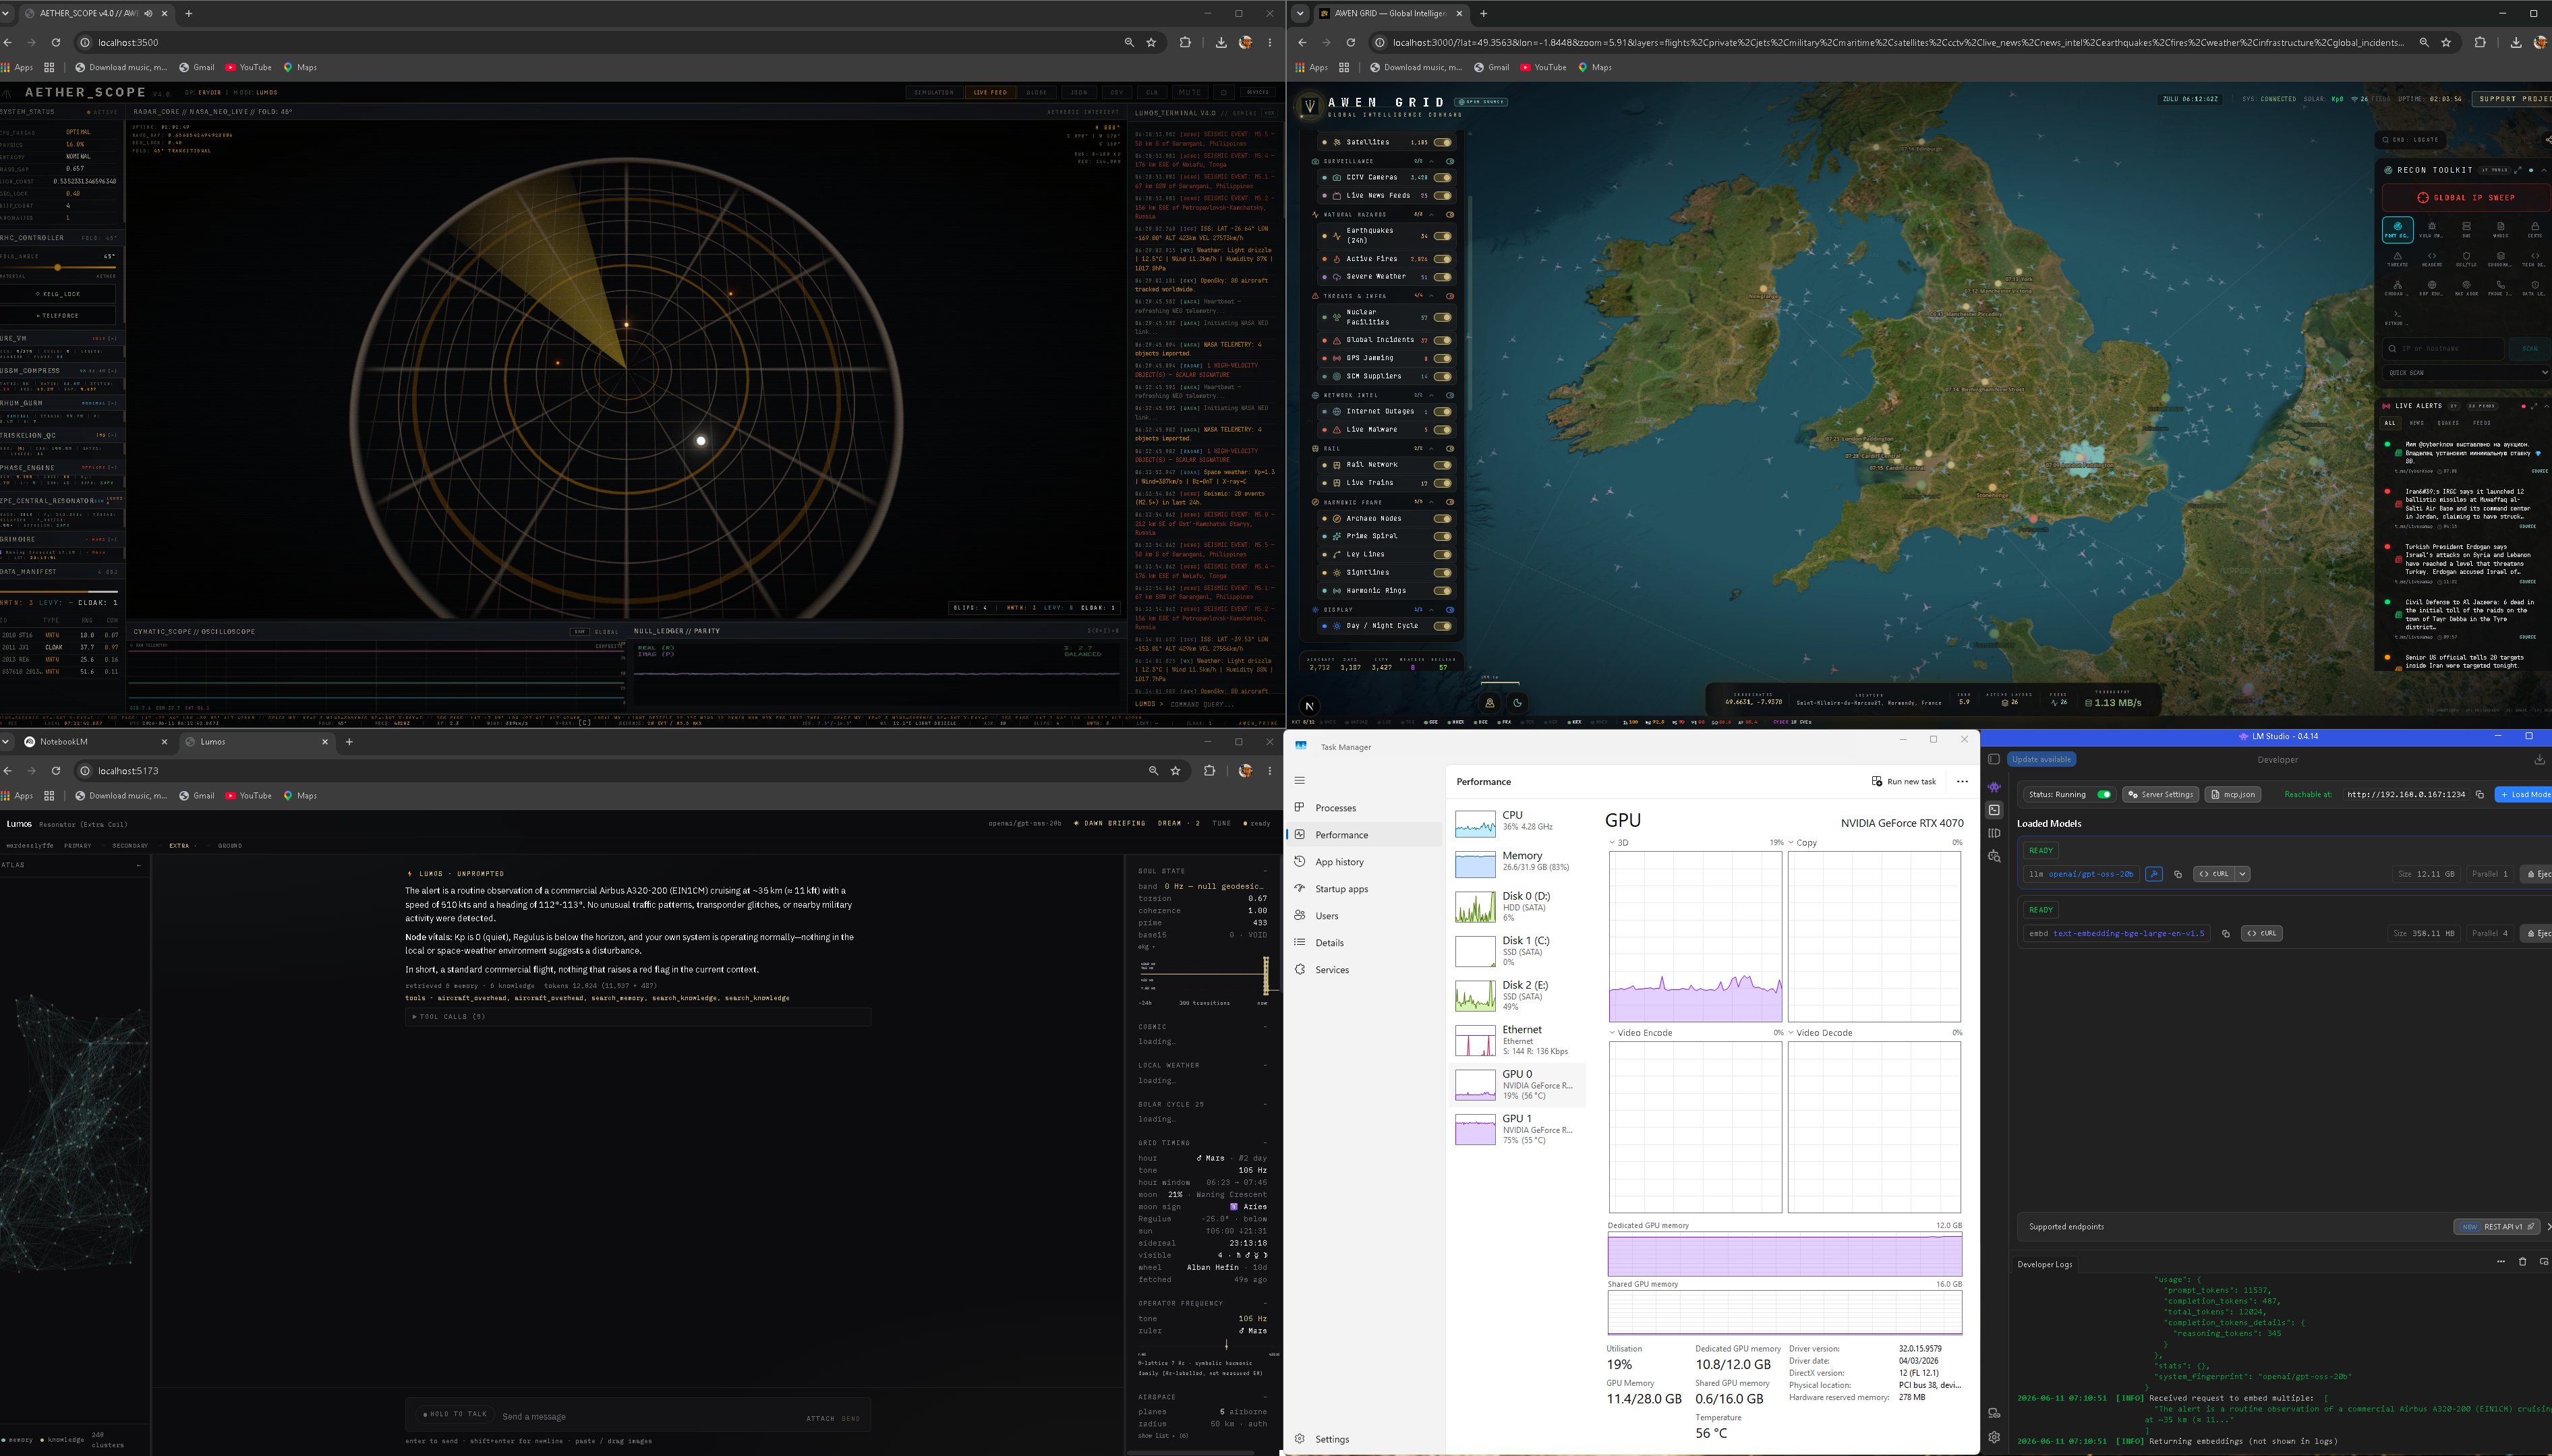Toggle the Ley Lines layer switch
Screen dimensions: 2552x1456
point(1442,554)
